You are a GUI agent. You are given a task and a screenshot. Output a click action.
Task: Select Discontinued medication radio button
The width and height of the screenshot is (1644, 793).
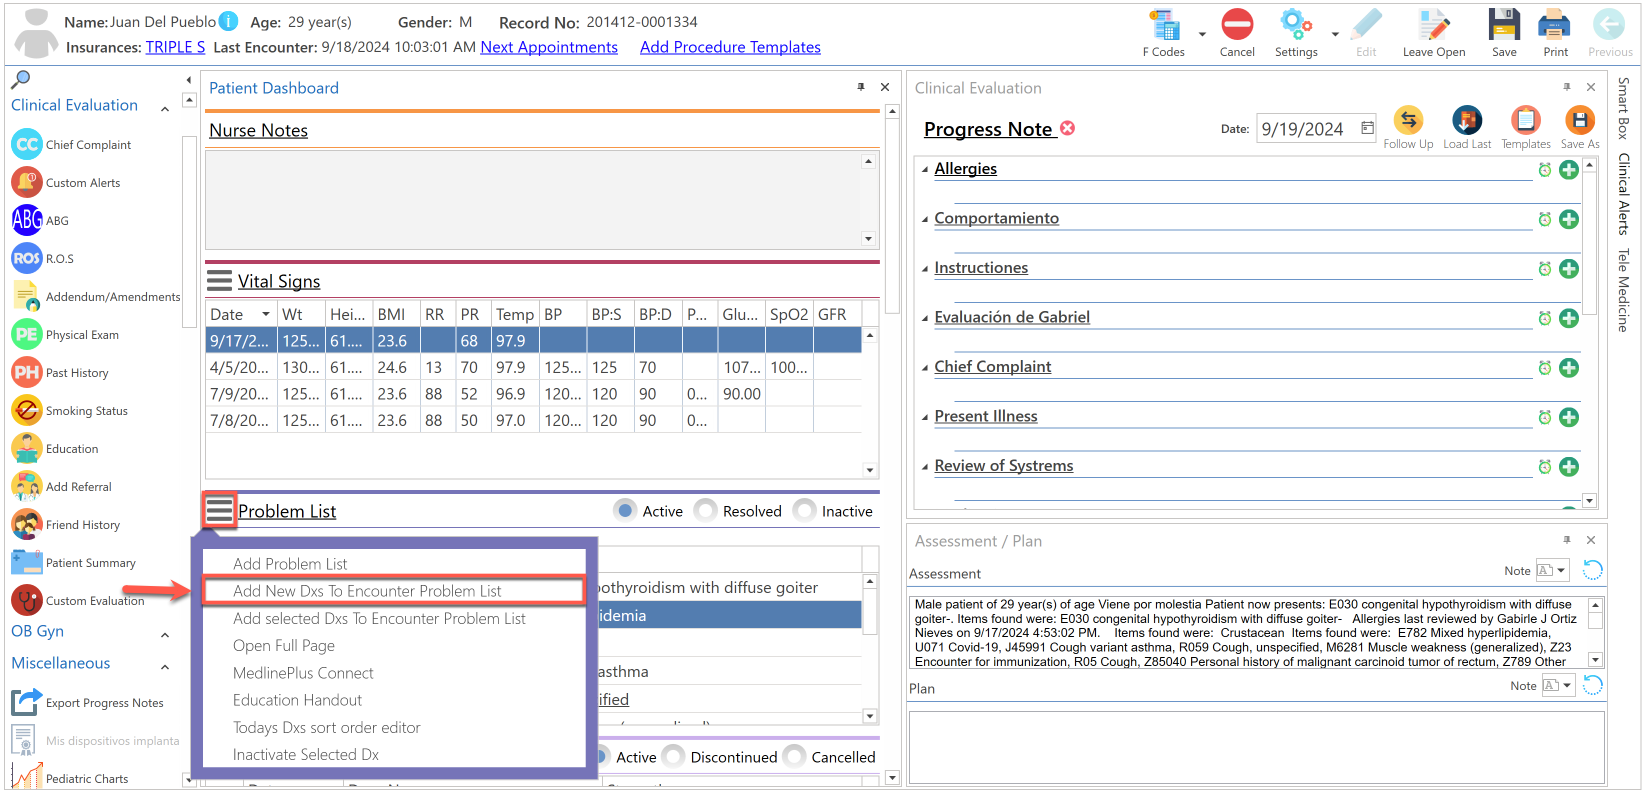[x=673, y=756]
